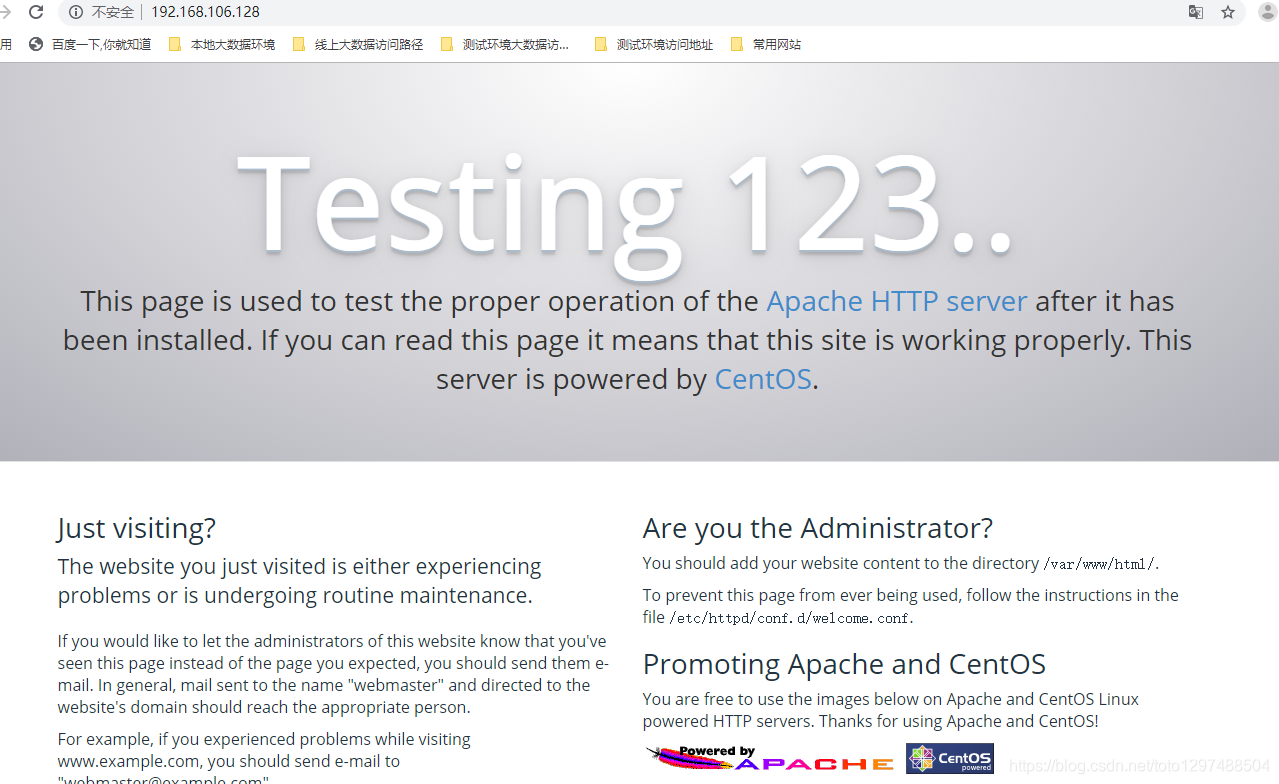The width and height of the screenshot is (1279, 784).
Task: Follow the CentOS link in intro text
Action: [x=763, y=379]
